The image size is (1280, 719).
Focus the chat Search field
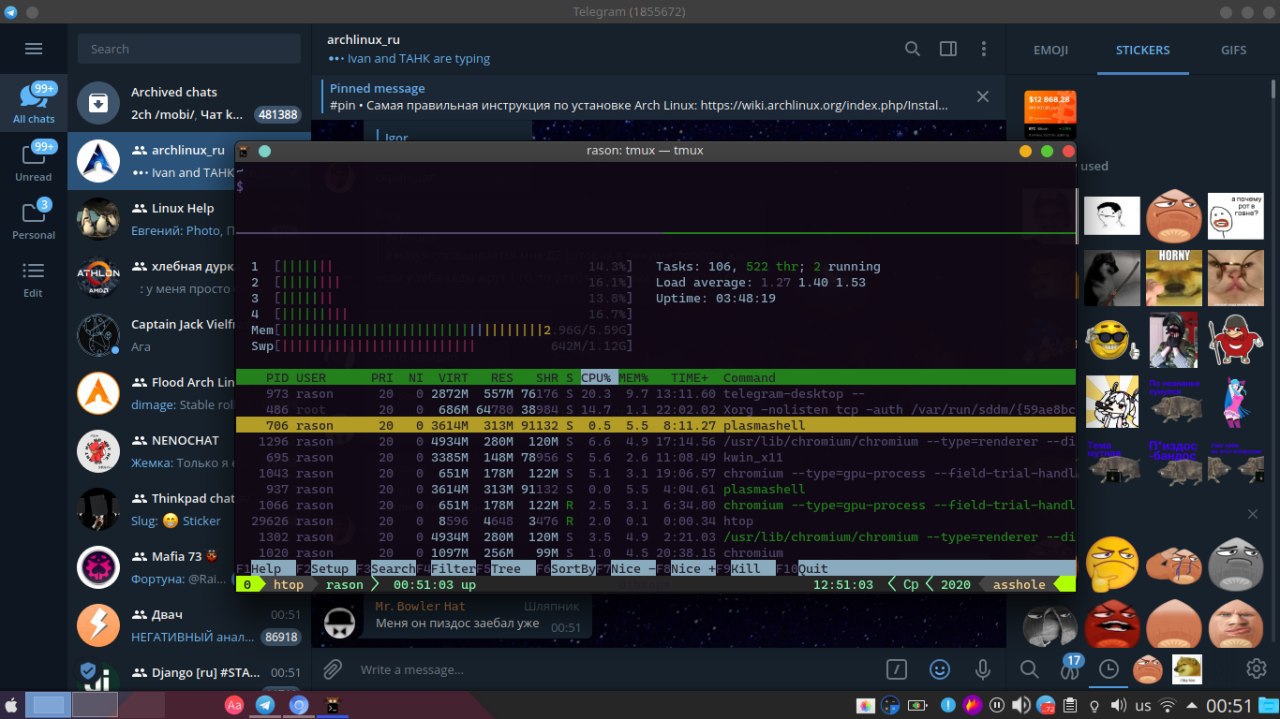tap(189, 49)
